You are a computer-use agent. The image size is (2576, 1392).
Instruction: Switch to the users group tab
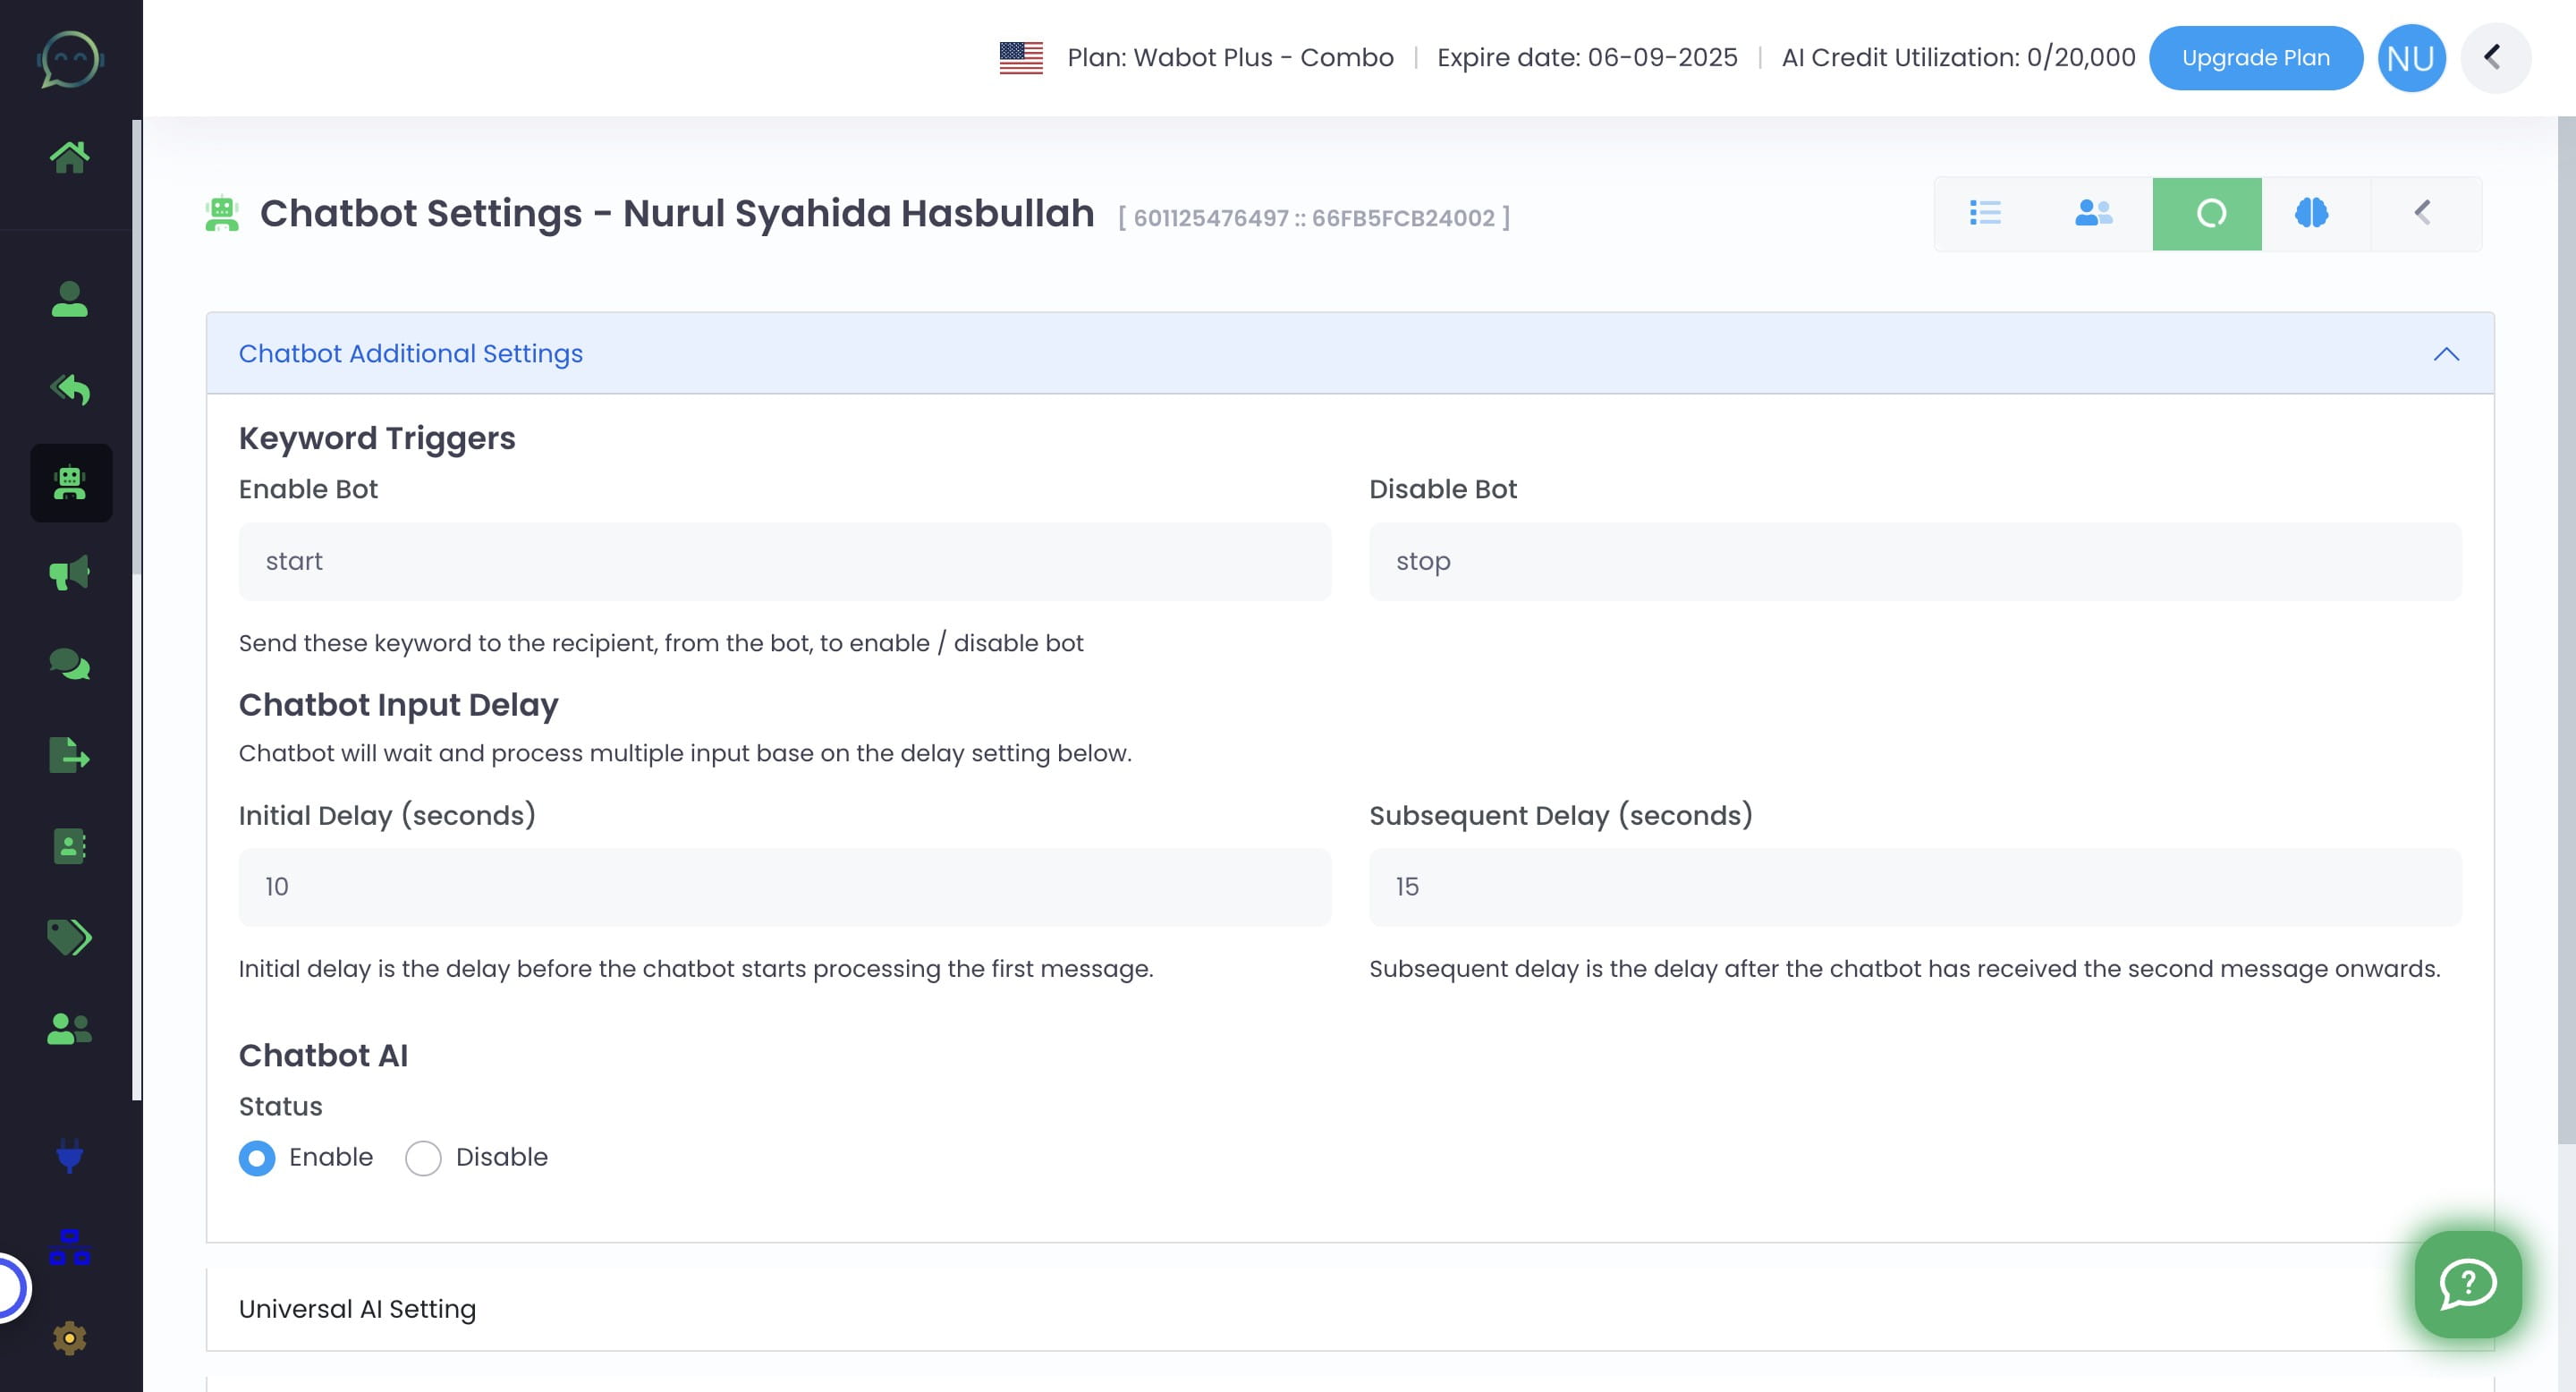pos(2093,213)
